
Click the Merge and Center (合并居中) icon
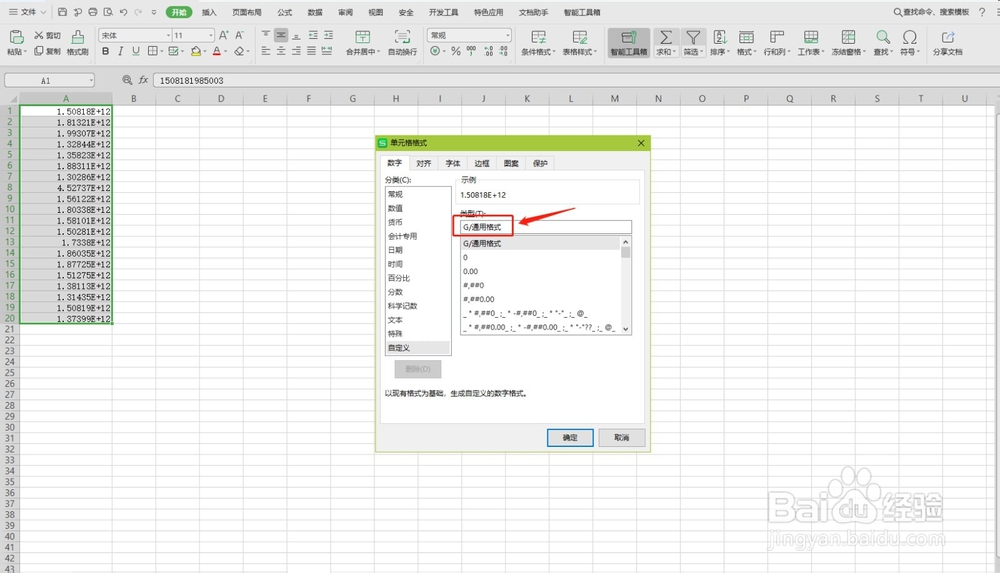362,37
